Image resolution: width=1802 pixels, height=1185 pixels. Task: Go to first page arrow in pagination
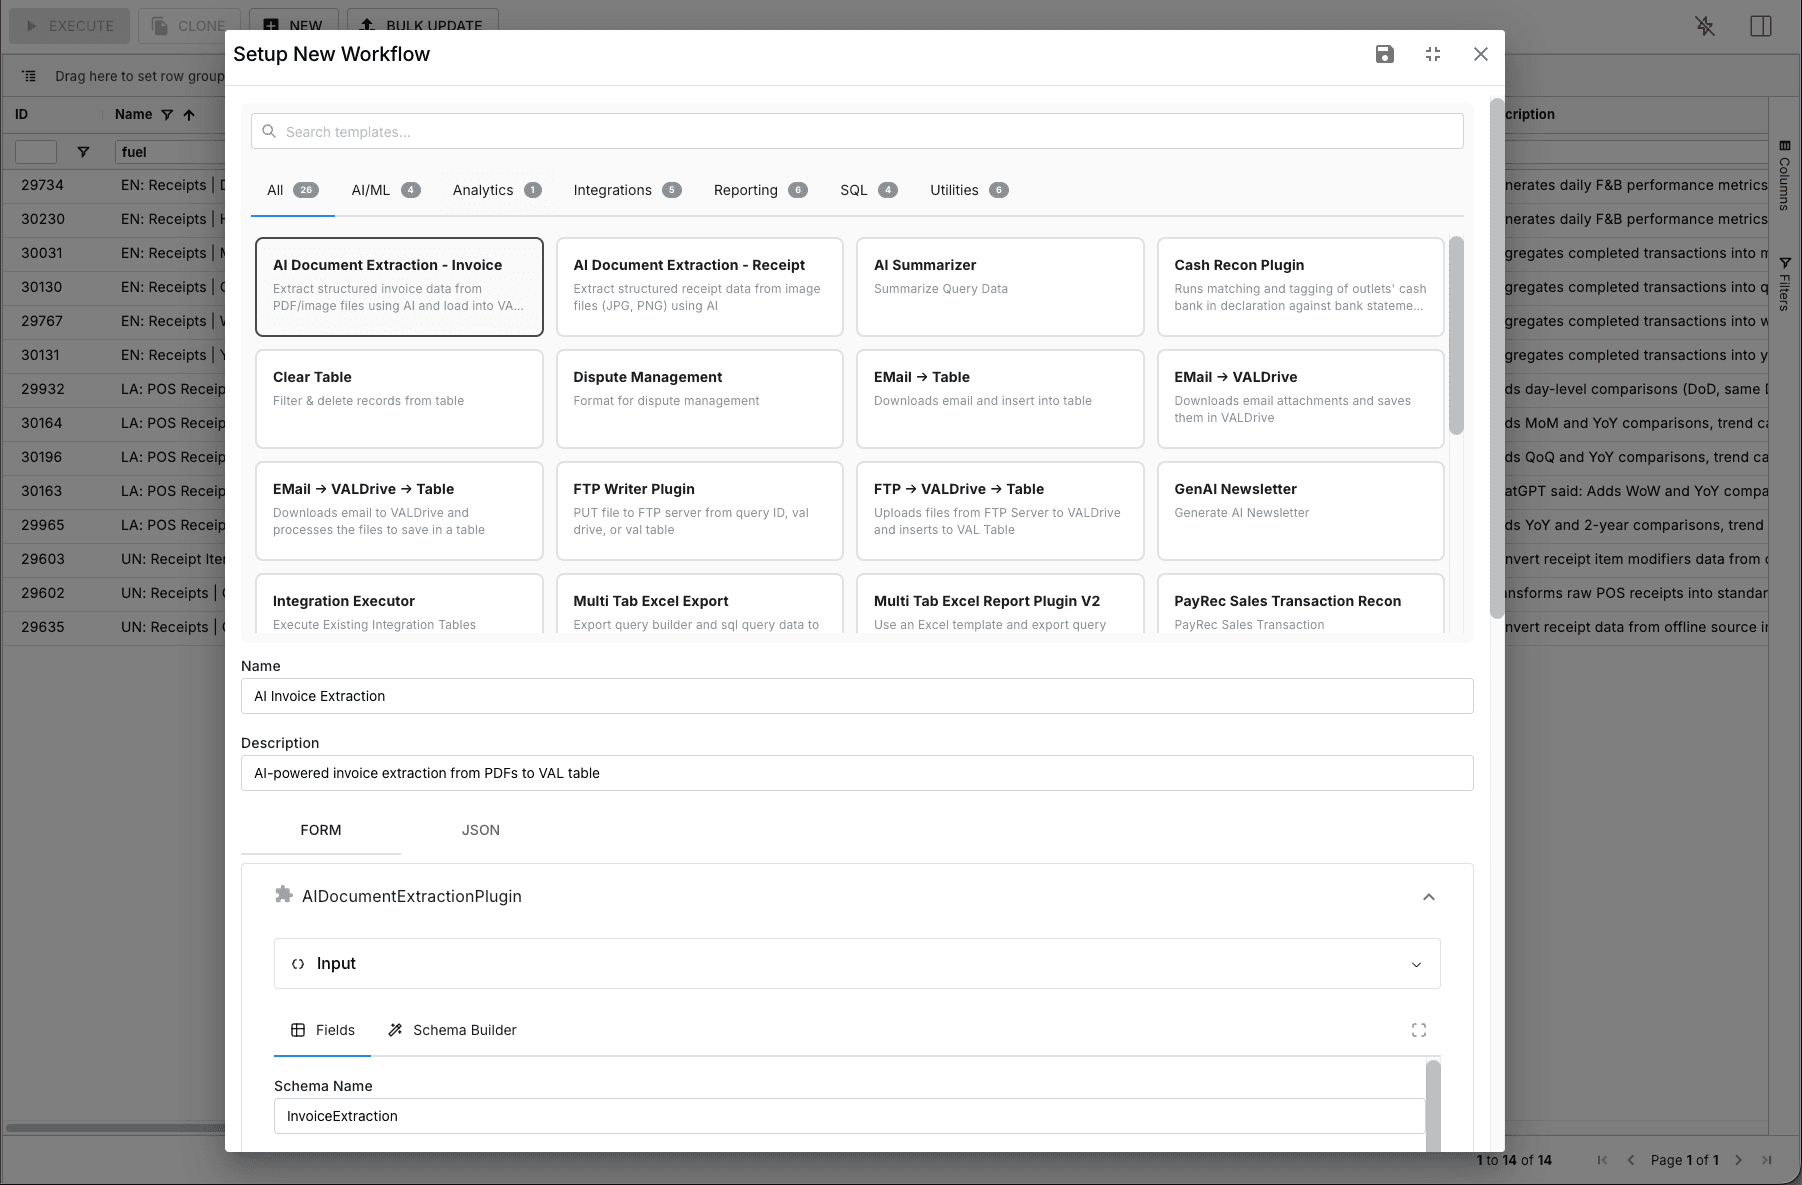(x=1603, y=1160)
